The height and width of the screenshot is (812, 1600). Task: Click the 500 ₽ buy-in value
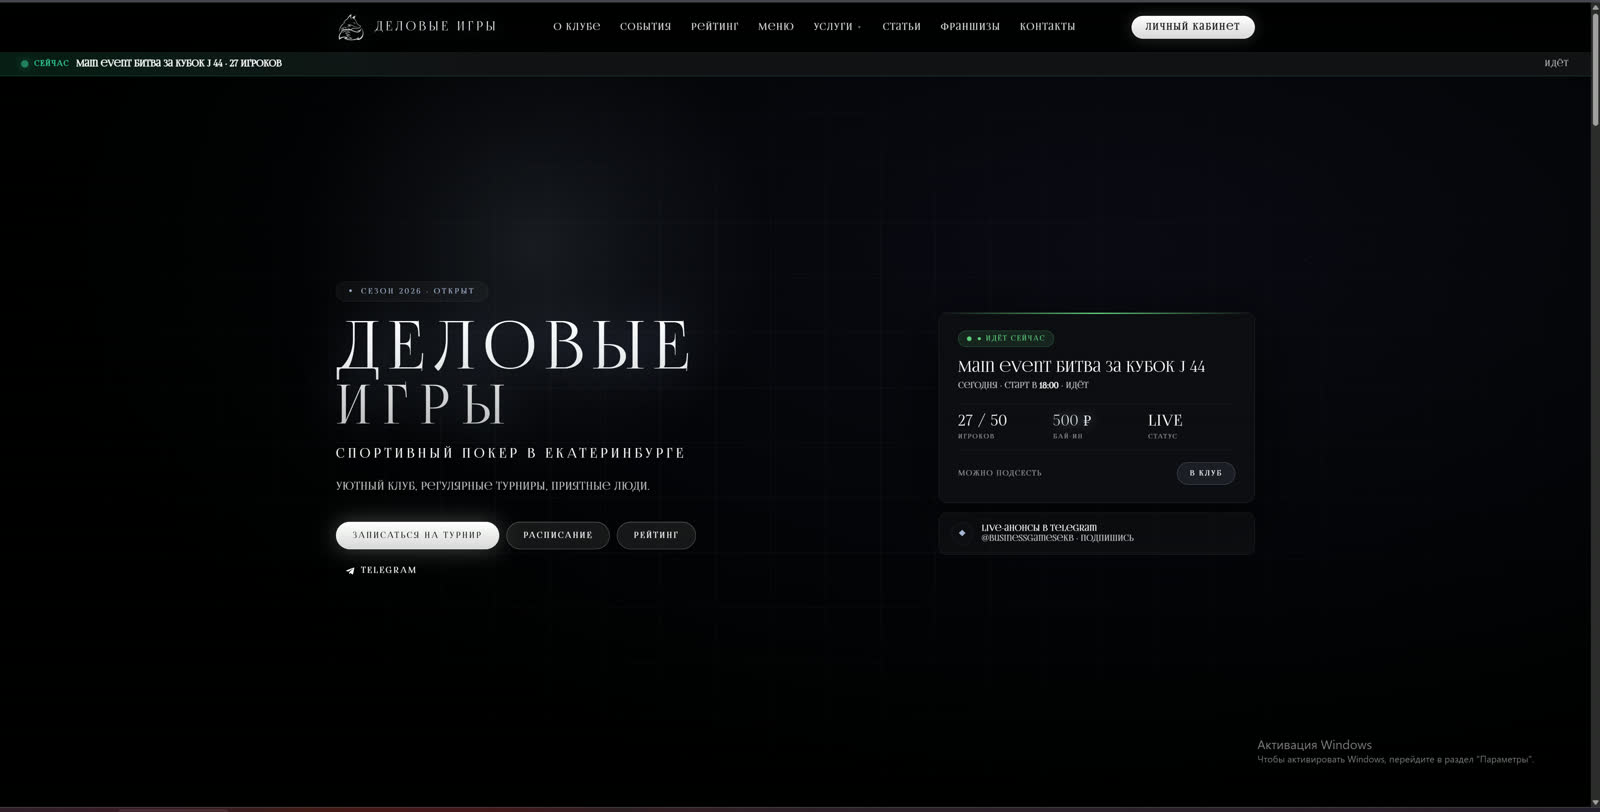(1072, 421)
